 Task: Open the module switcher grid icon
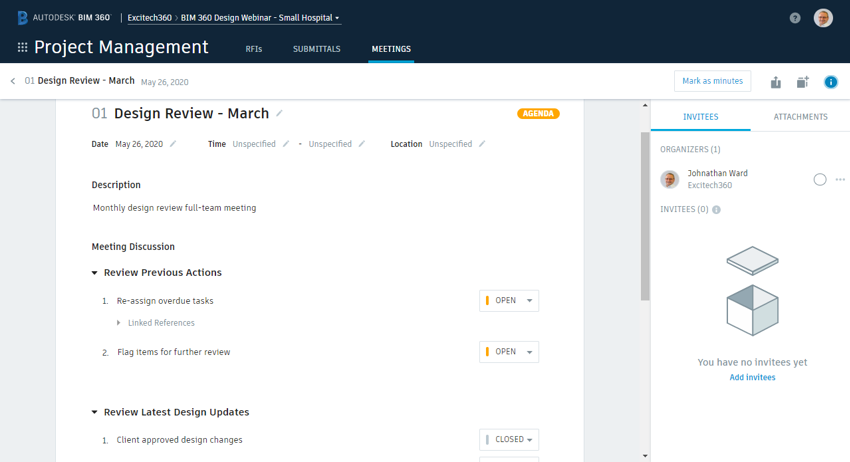pyautogui.click(x=22, y=48)
